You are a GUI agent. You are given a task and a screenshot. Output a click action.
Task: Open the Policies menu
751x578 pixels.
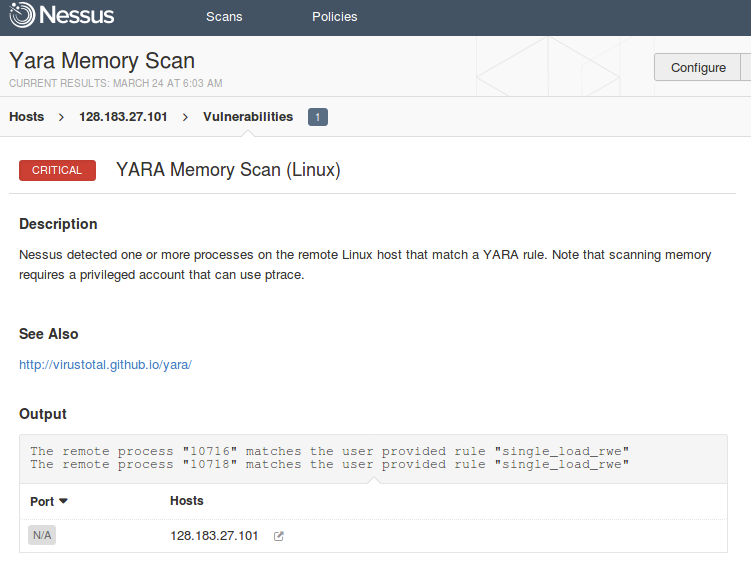pos(334,17)
